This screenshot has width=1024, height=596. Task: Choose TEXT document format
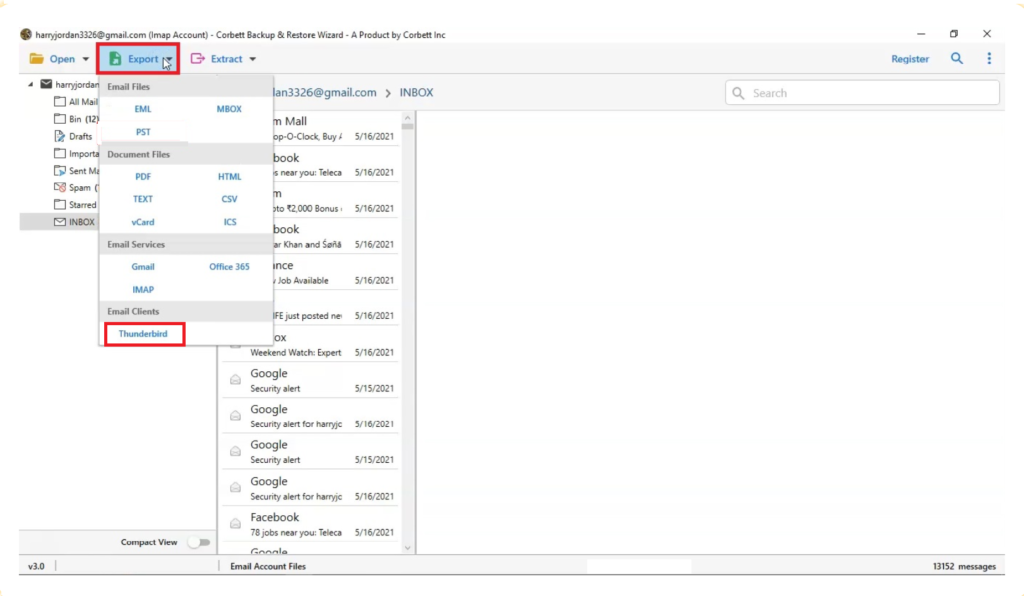pos(143,199)
